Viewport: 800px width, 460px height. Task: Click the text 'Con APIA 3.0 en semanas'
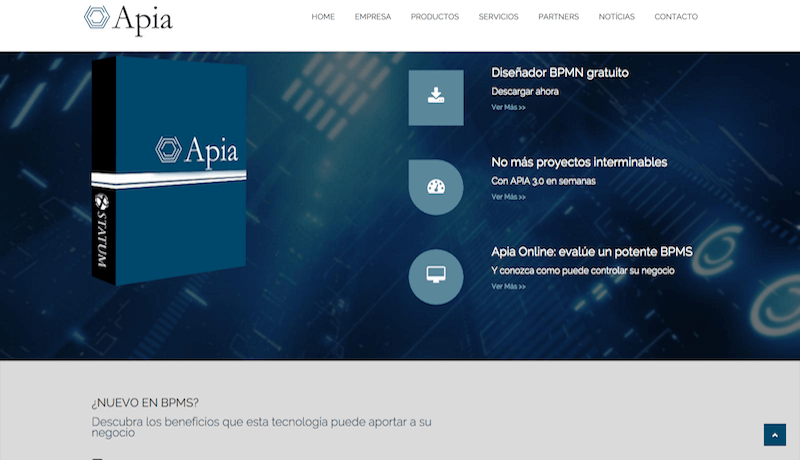point(543,181)
